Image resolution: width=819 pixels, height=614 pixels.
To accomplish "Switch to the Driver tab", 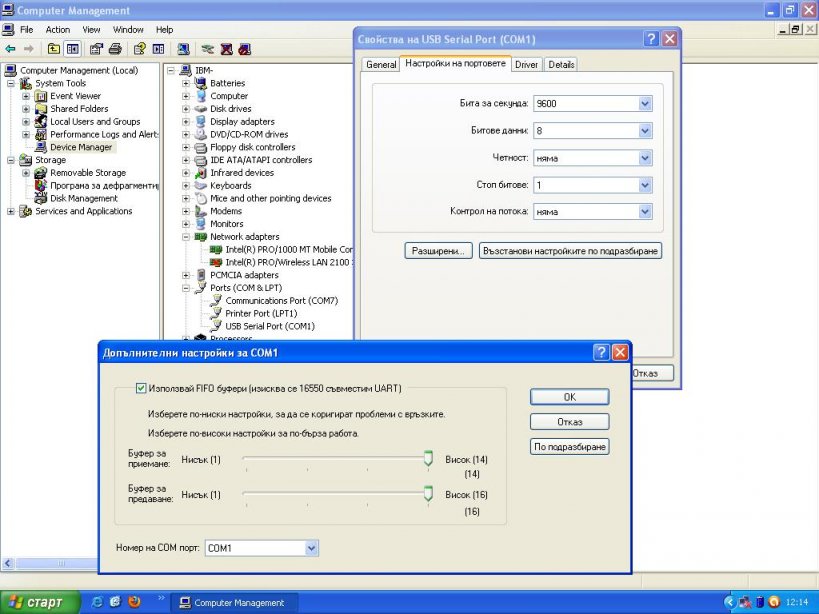I will tap(526, 64).
